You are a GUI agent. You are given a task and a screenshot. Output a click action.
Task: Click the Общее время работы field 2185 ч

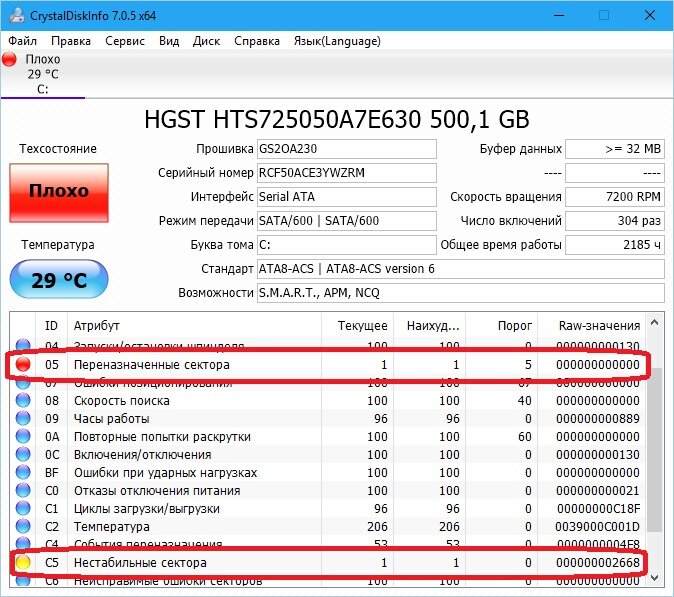615,245
